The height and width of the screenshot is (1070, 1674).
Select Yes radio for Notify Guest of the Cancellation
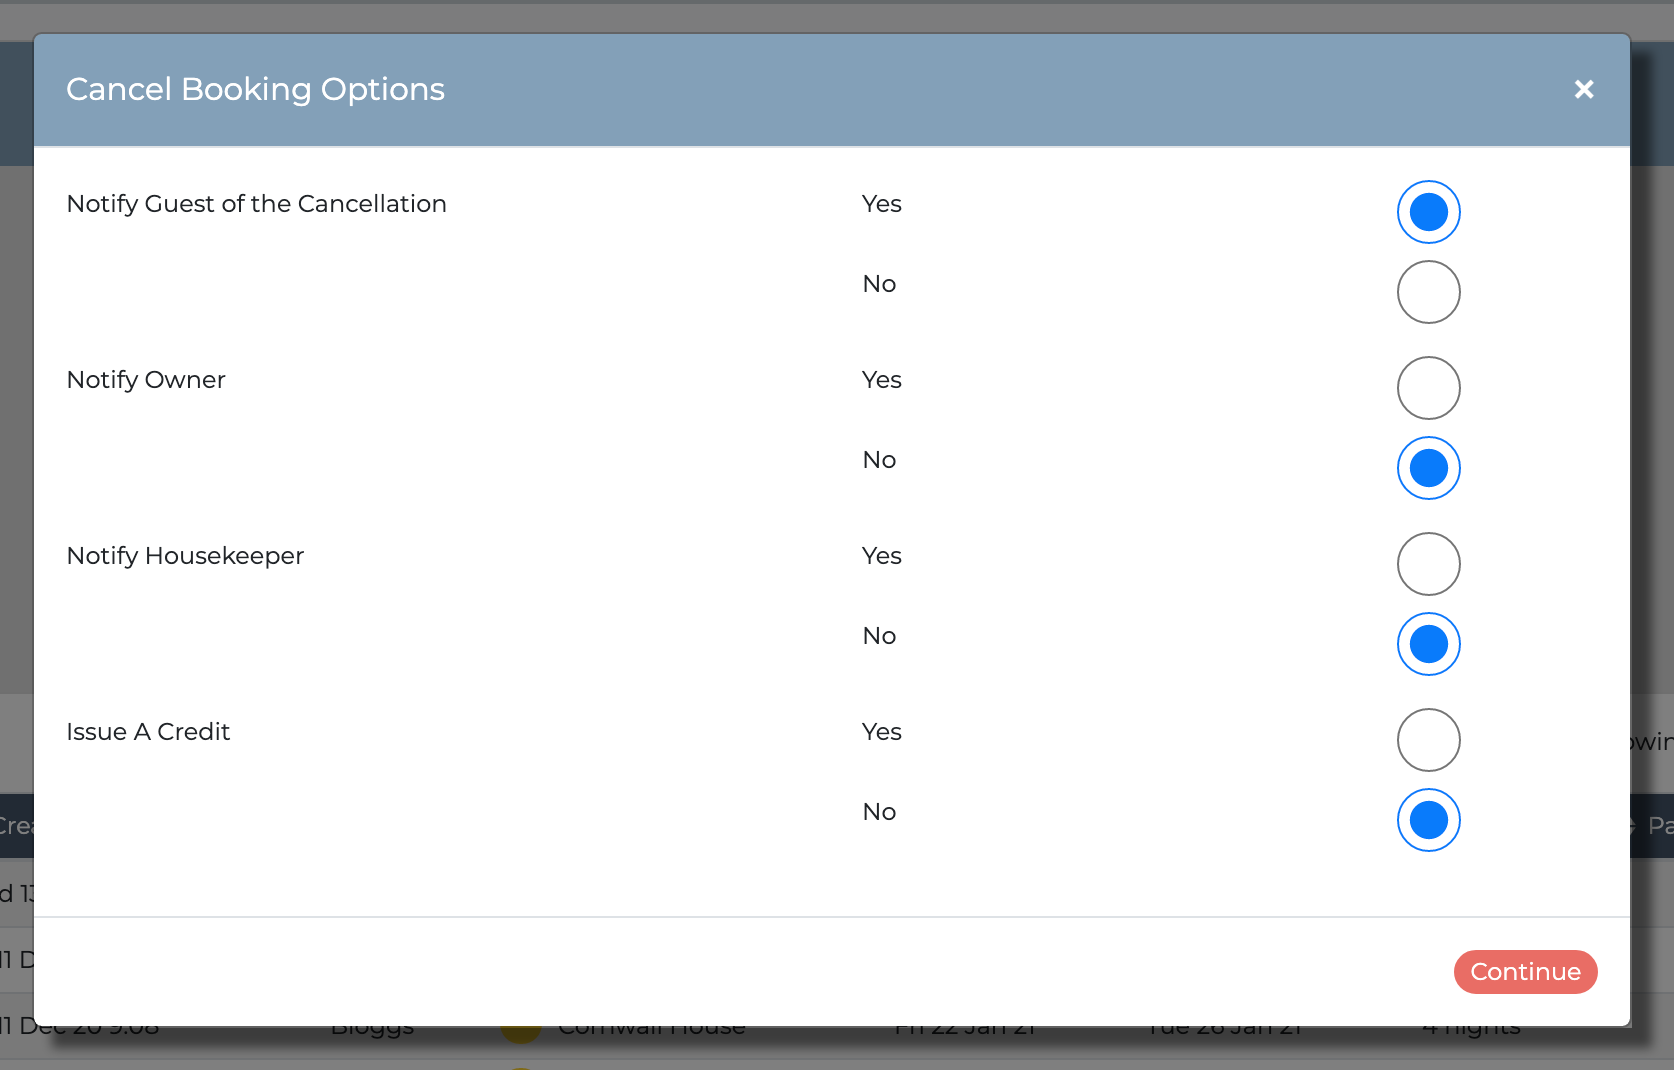pyautogui.click(x=1428, y=212)
